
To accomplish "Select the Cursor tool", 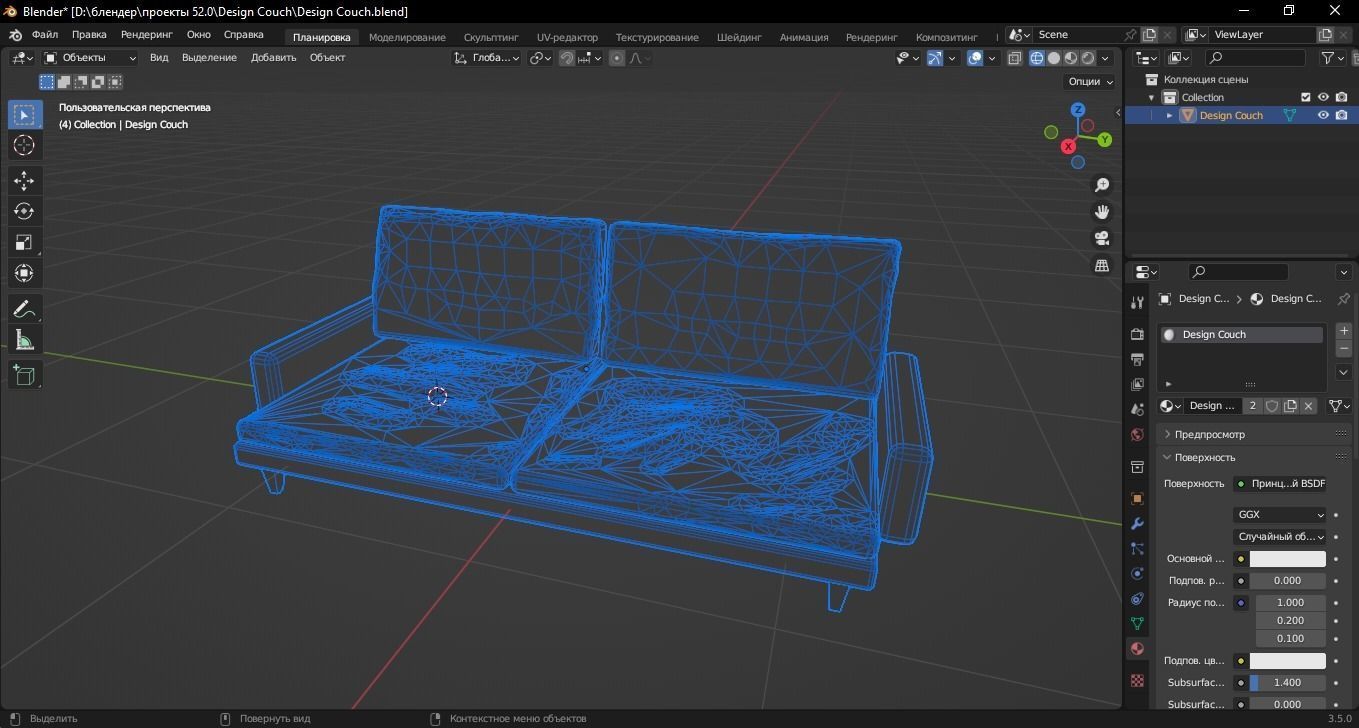I will point(24,145).
